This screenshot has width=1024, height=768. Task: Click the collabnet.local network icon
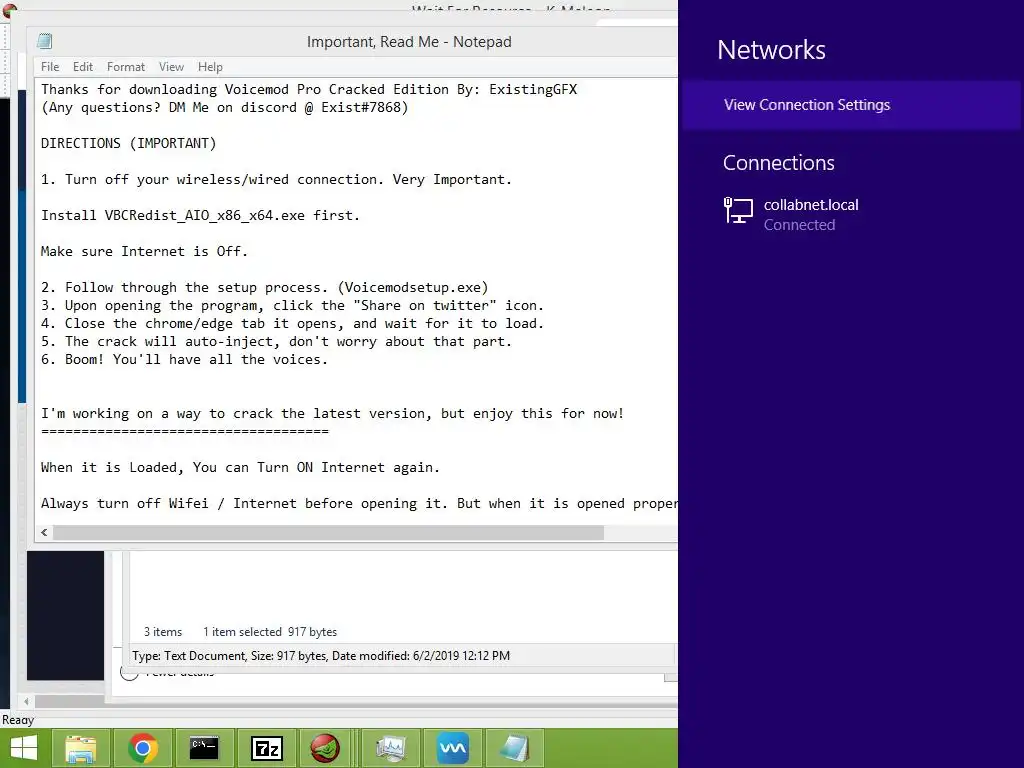(738, 211)
